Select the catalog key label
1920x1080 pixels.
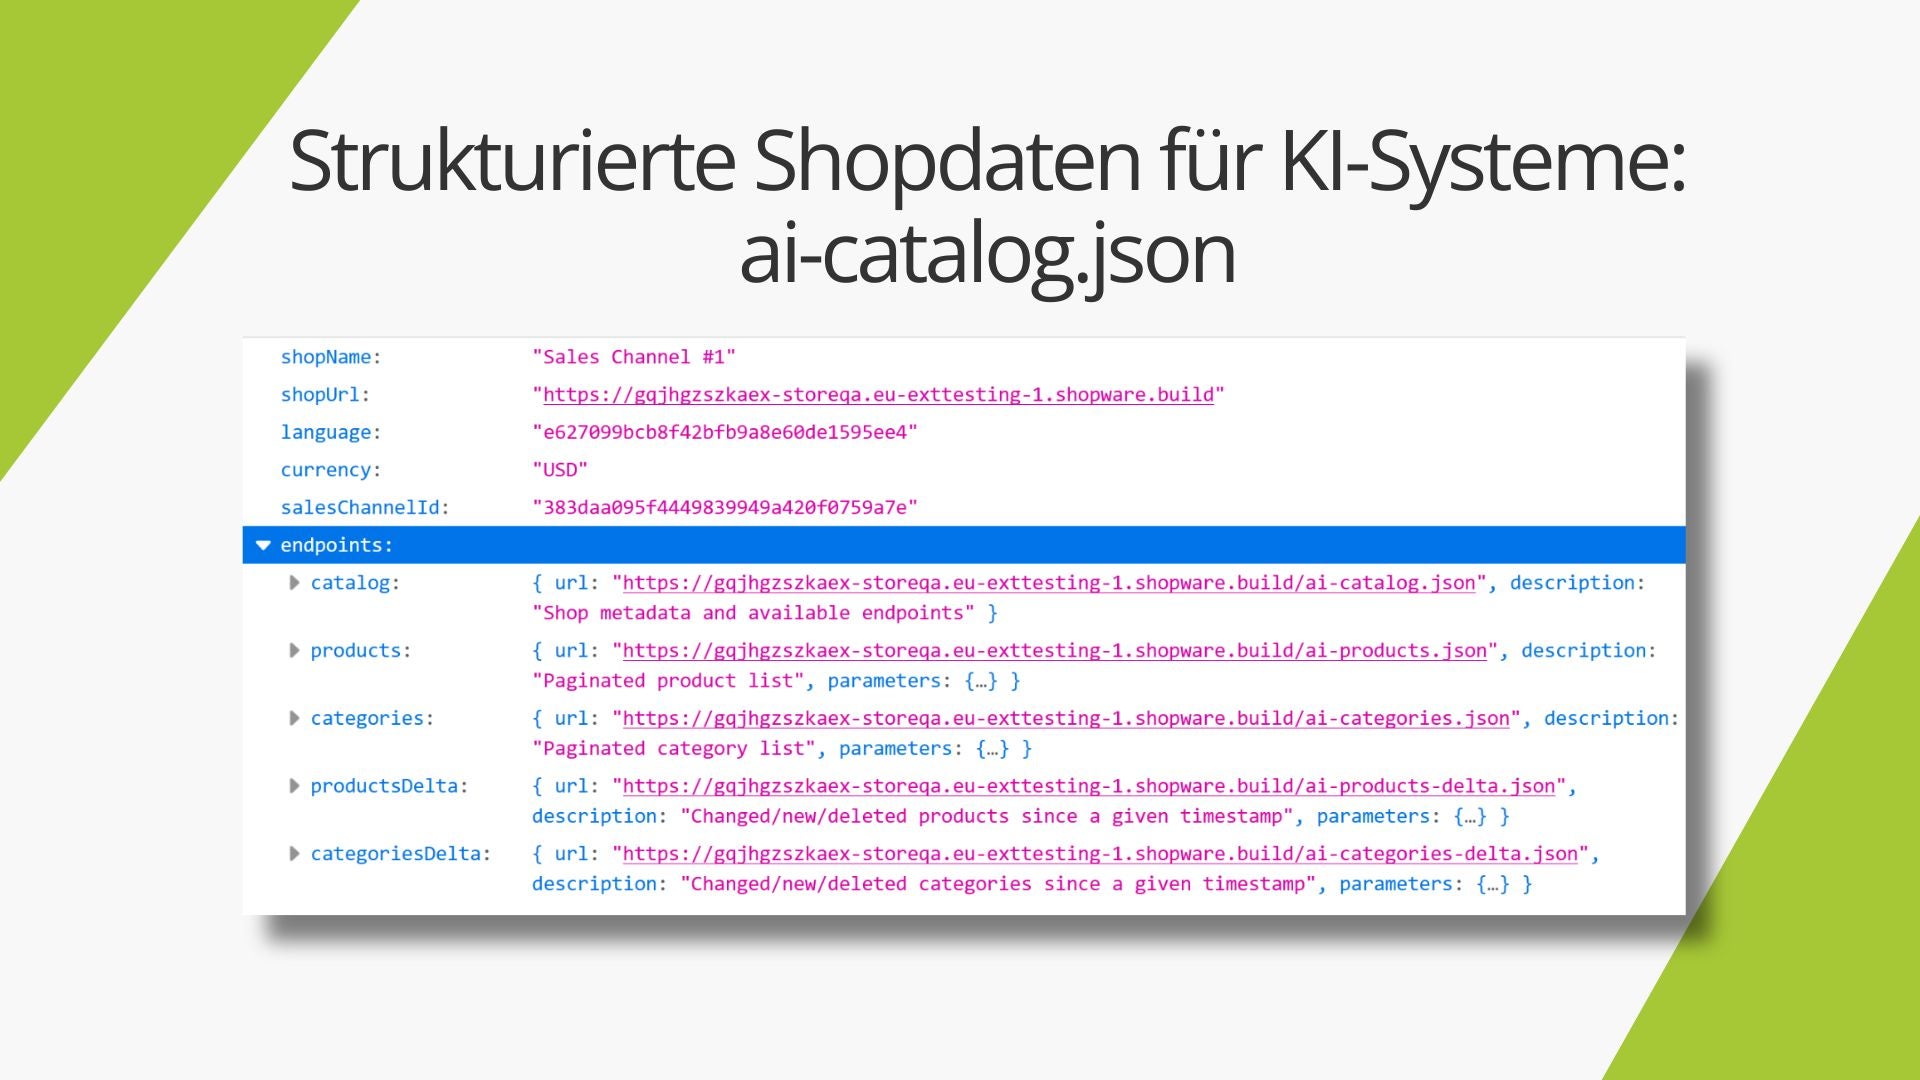point(355,583)
